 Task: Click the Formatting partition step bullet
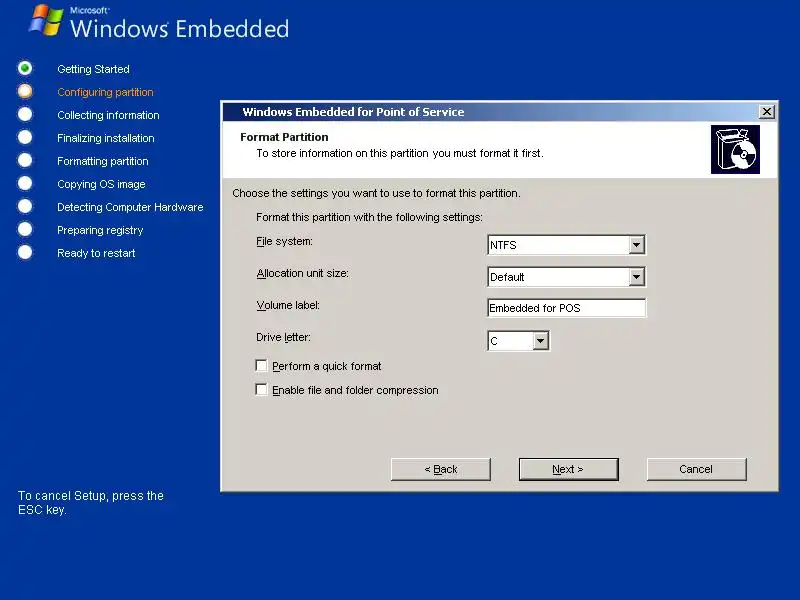click(25, 160)
